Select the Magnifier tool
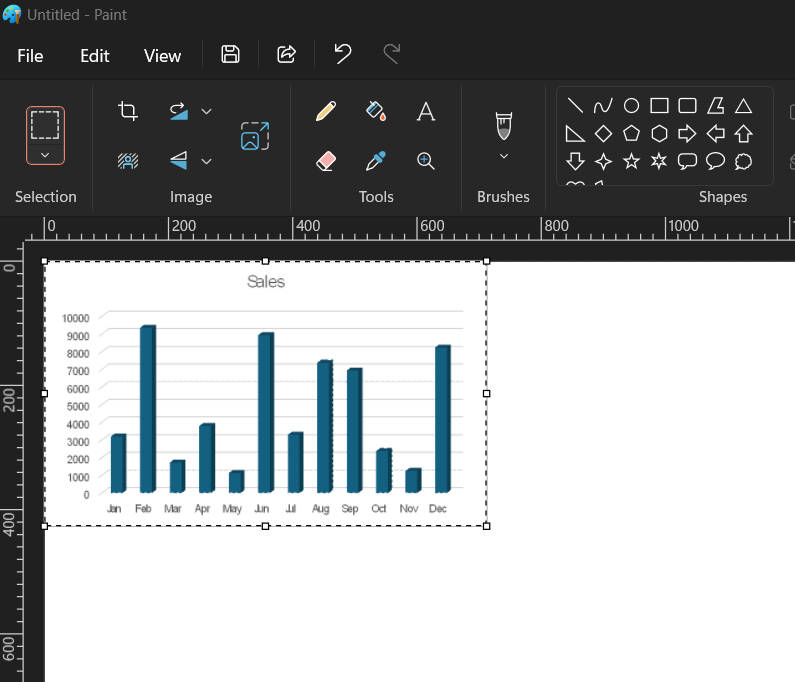Screen dimensions: 795x682 (426, 161)
